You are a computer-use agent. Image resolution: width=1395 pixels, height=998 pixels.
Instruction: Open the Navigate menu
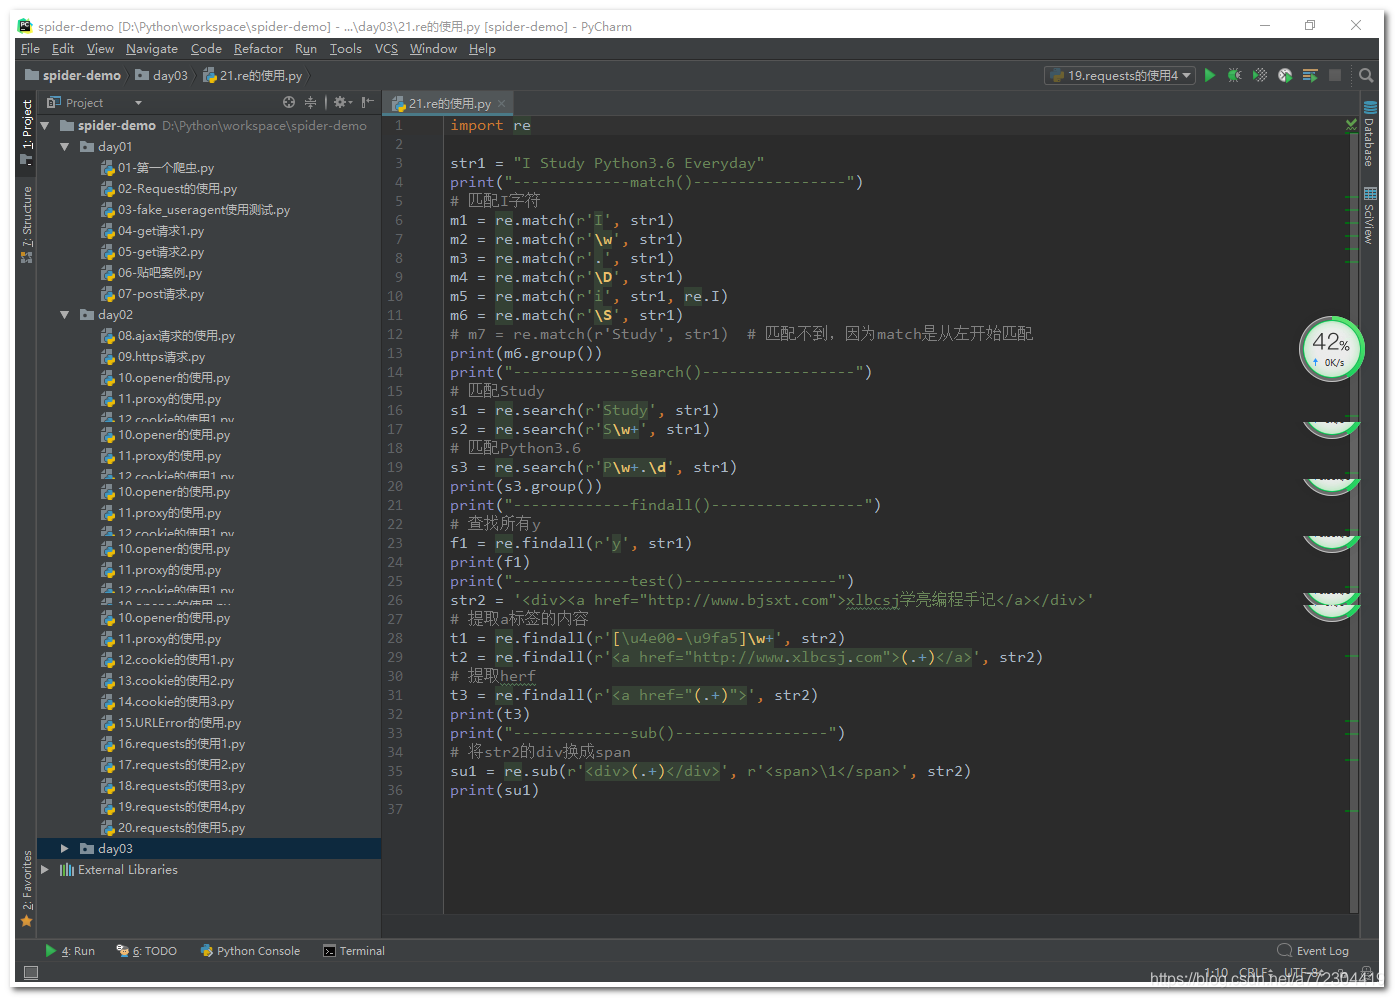(x=152, y=48)
